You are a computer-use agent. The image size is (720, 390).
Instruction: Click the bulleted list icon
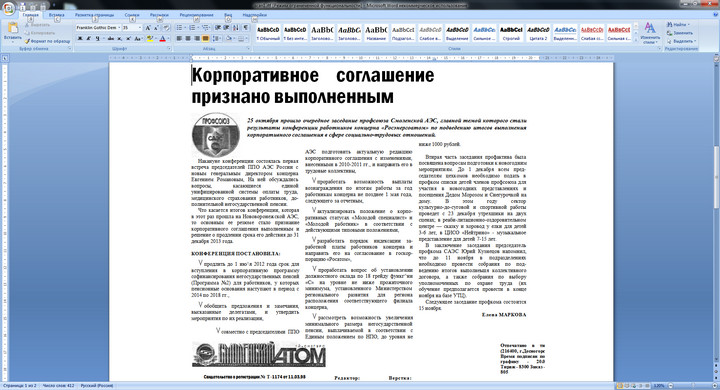tap(180, 28)
